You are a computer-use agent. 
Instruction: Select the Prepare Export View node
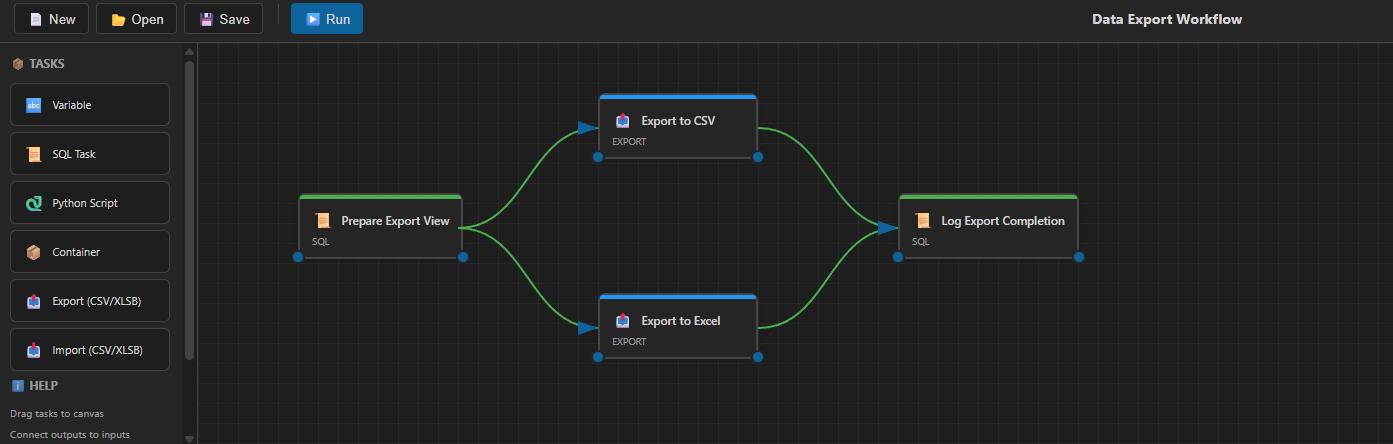(x=380, y=227)
